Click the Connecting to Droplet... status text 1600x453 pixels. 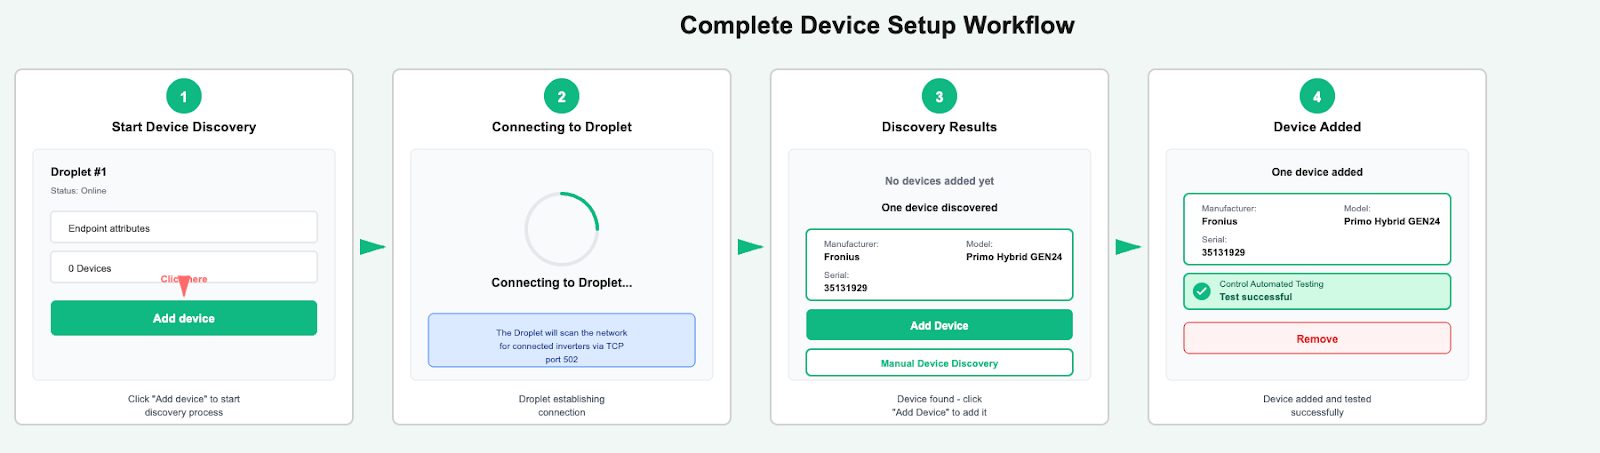pos(562,283)
